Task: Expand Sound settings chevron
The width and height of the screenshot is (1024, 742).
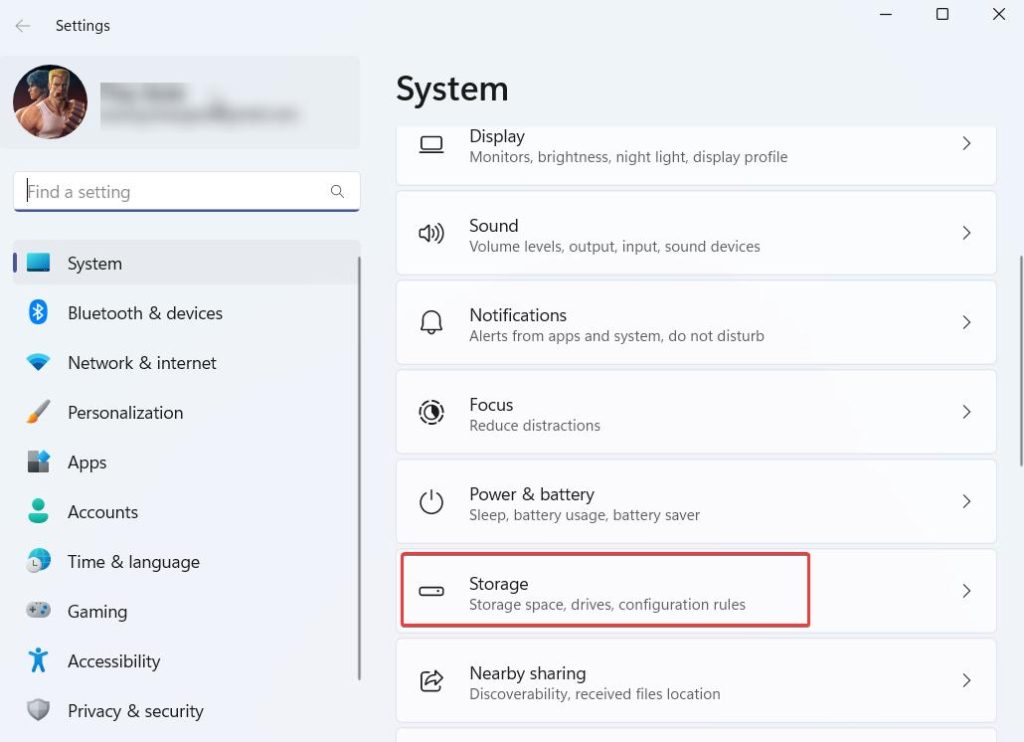Action: 967,233
